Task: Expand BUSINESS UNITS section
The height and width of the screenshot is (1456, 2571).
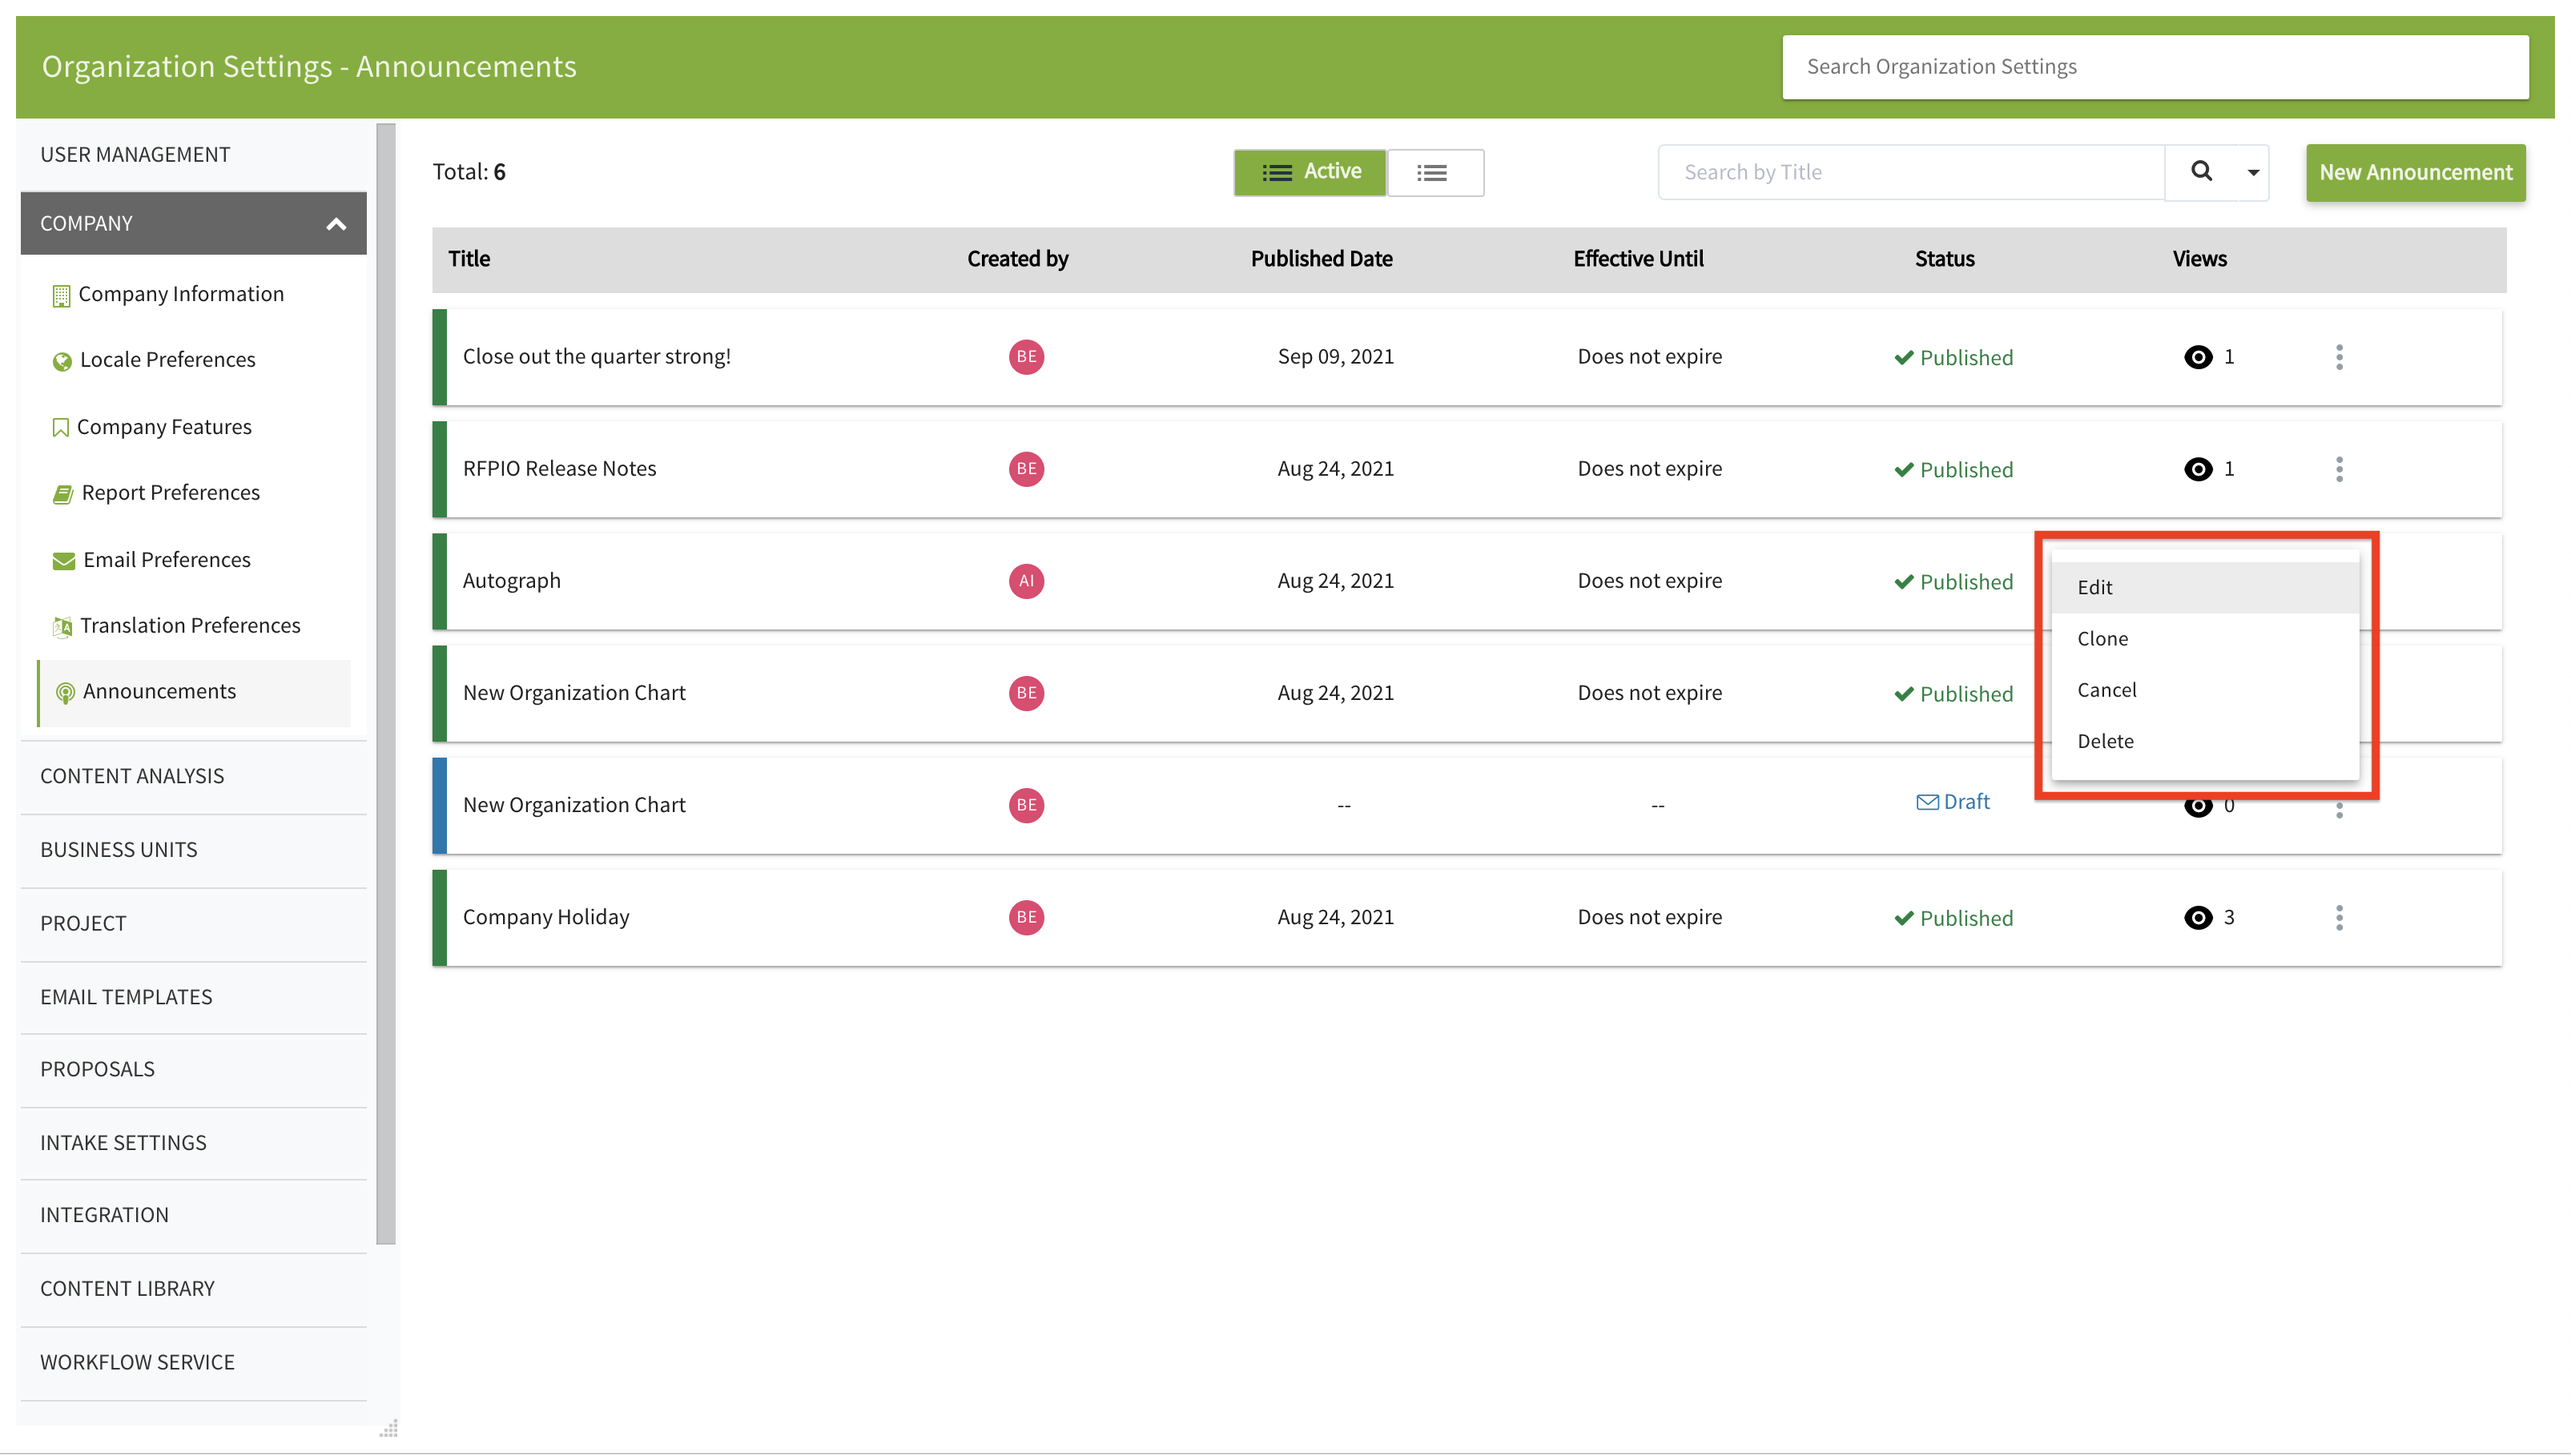Action: pos(193,850)
